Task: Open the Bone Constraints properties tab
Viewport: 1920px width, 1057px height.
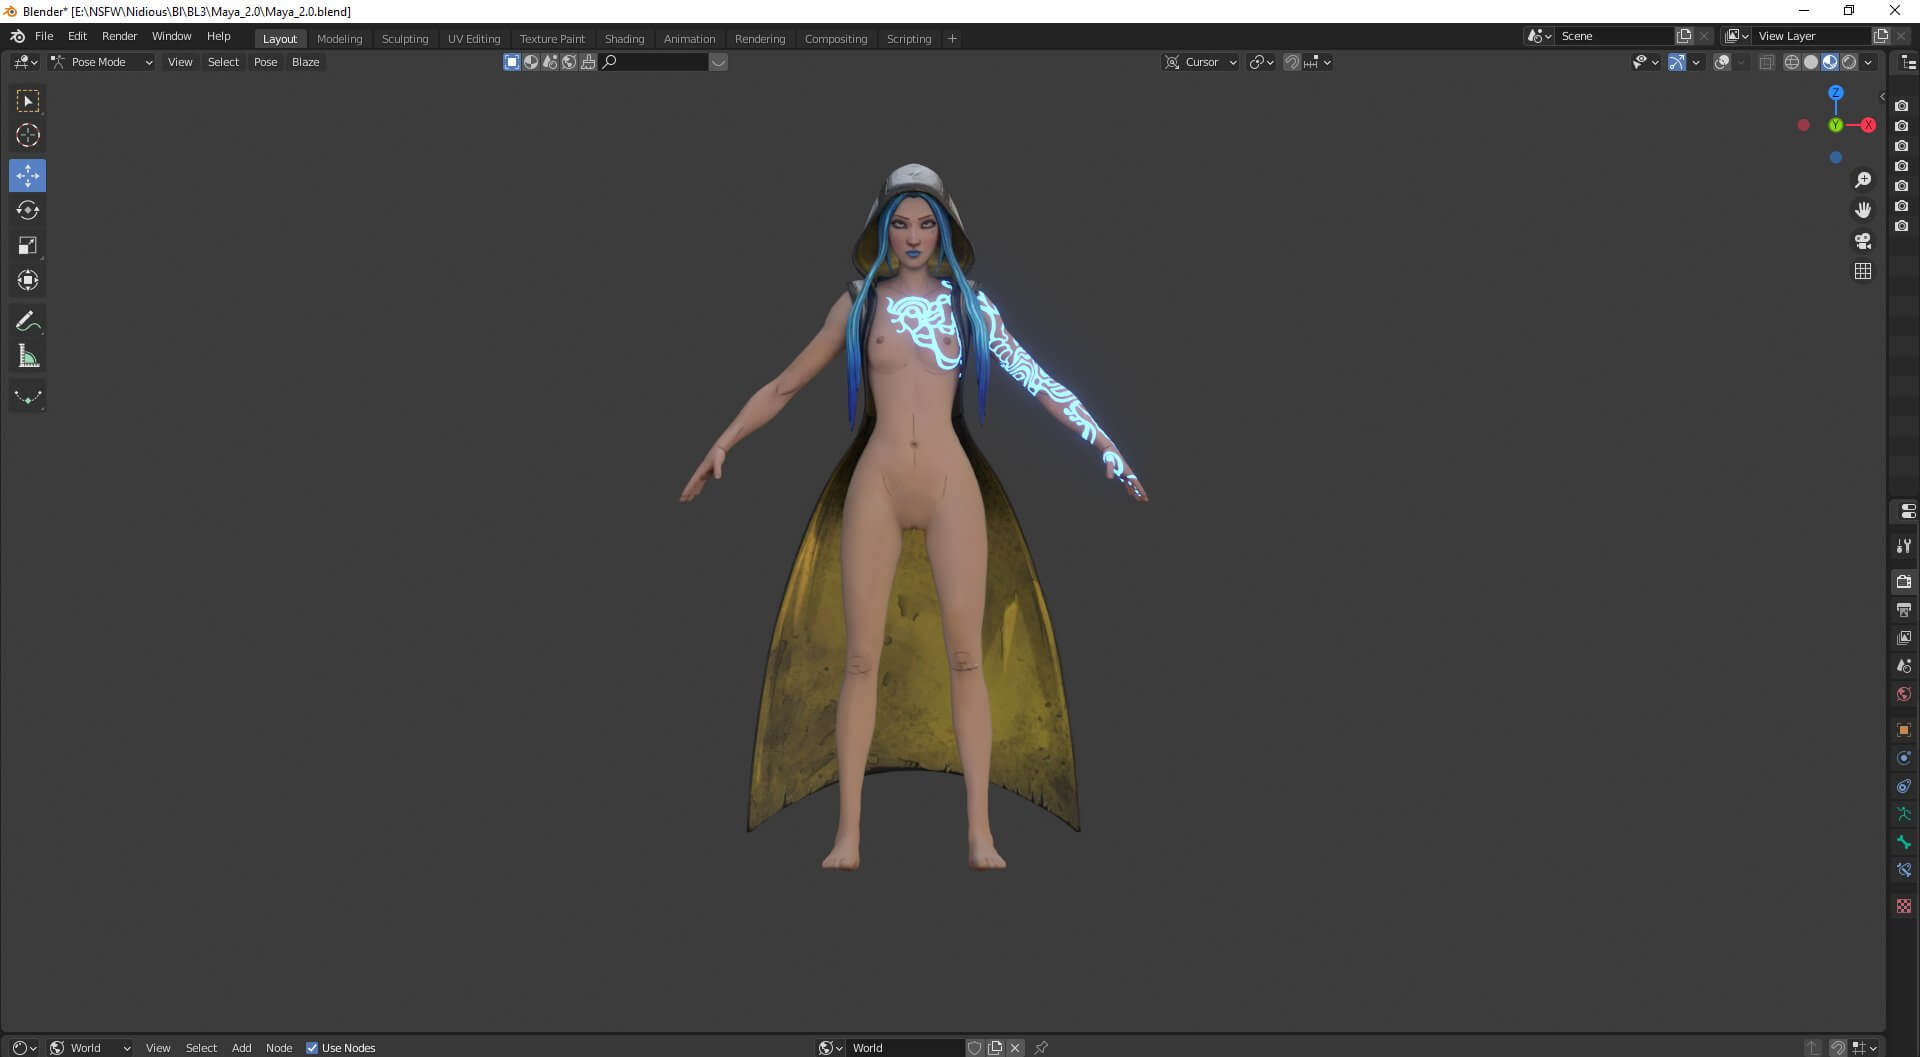Action: tap(1904, 870)
